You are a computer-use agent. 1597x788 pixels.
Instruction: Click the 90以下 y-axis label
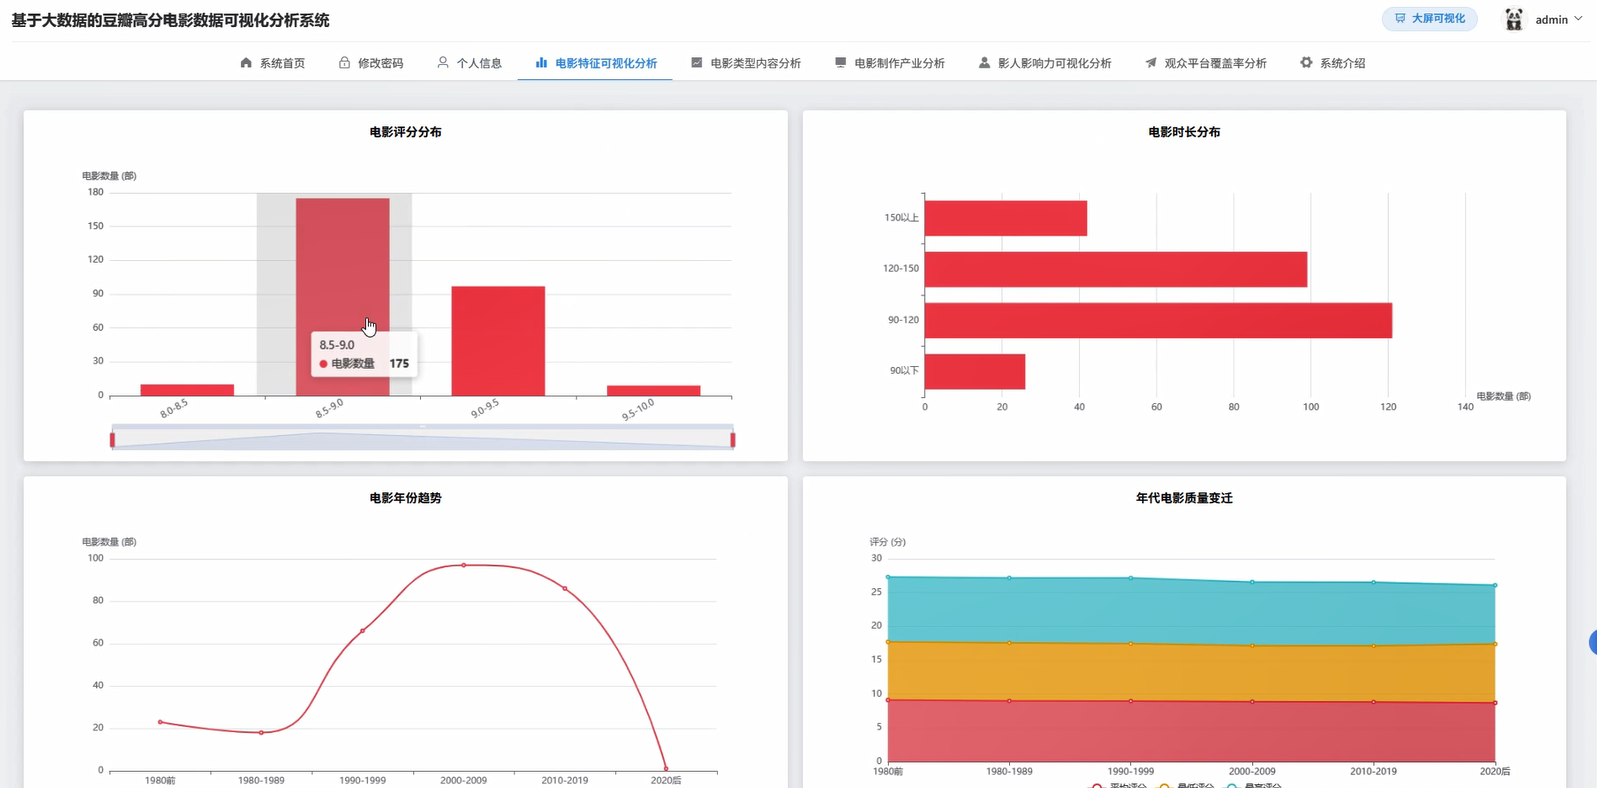(904, 371)
